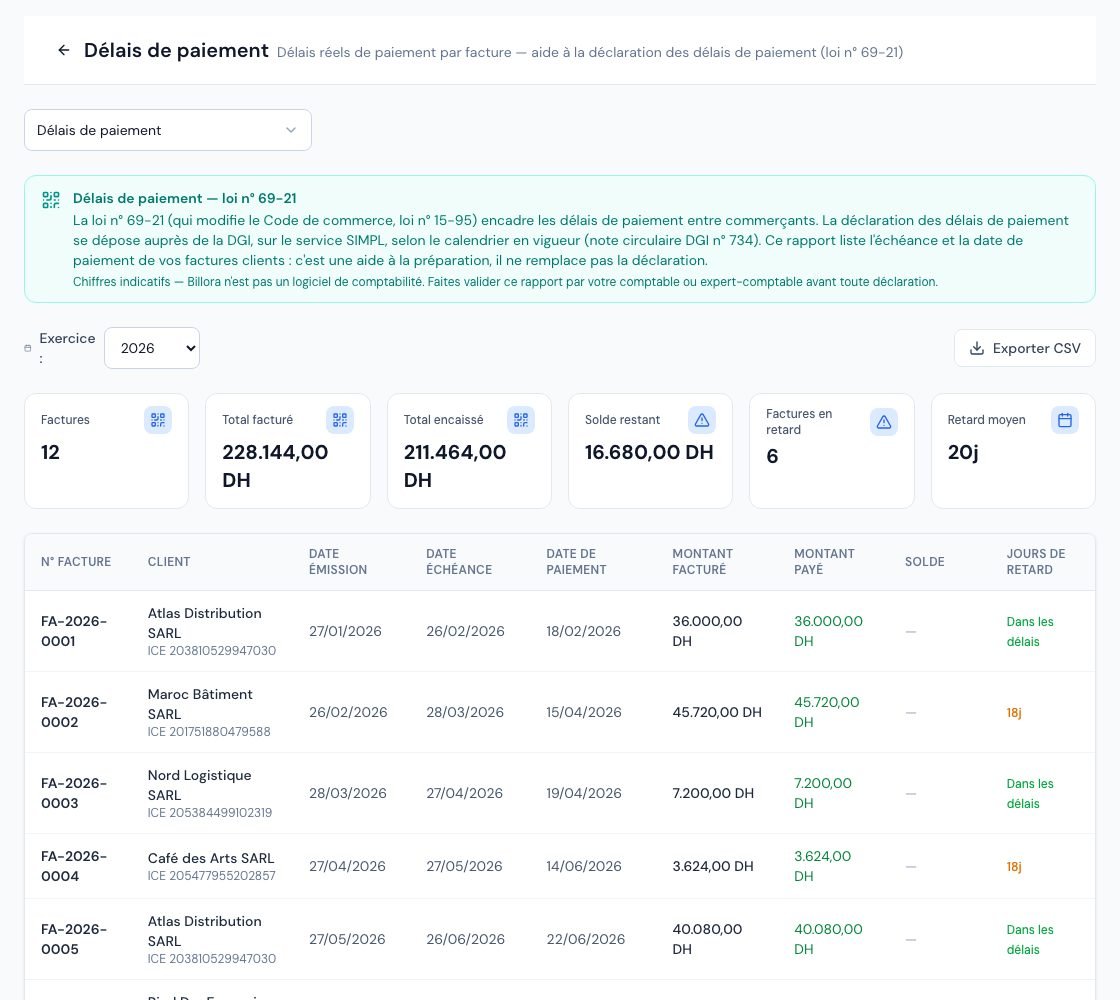Click the 211.464,00 DH Total encaissé value
Viewport: 1120px width, 1000px height.
point(454,466)
